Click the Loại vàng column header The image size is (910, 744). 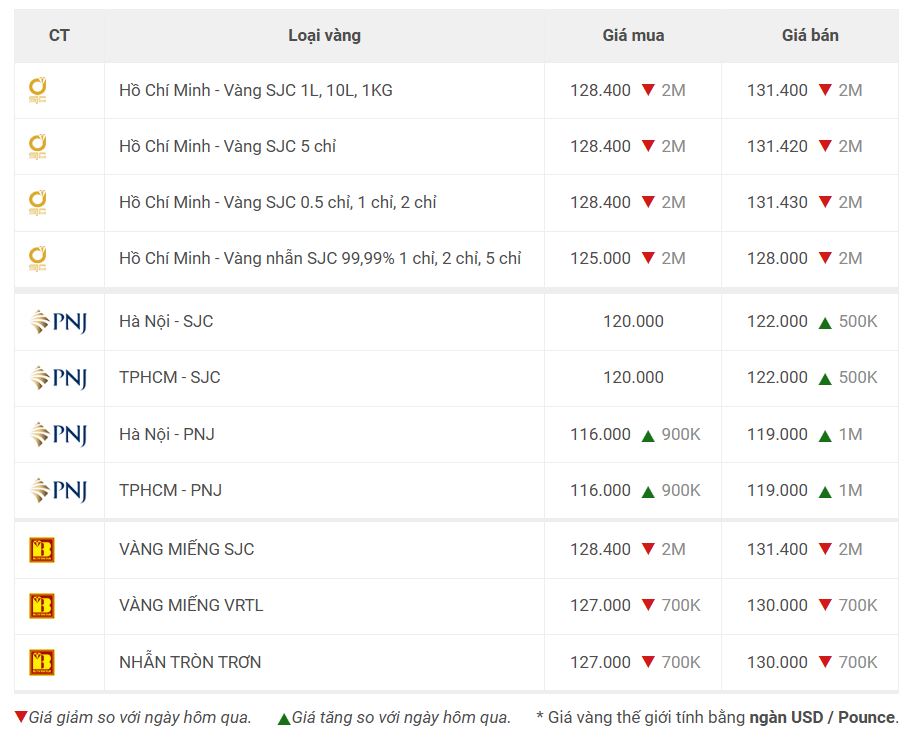(324, 35)
